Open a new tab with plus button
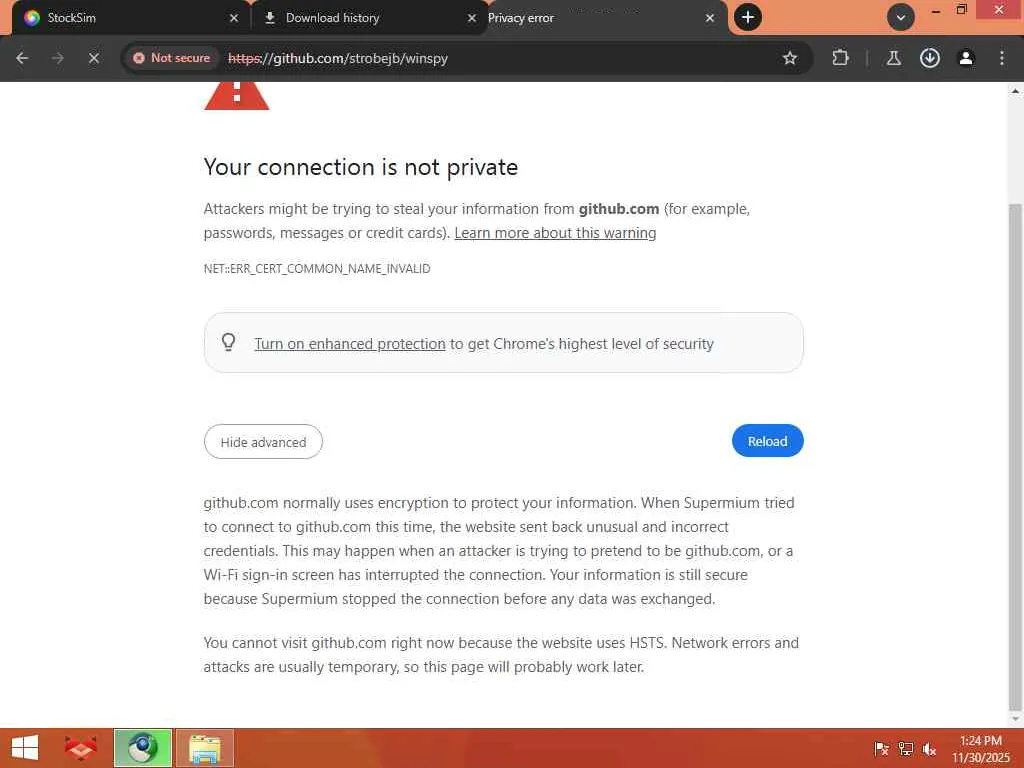 click(x=747, y=17)
